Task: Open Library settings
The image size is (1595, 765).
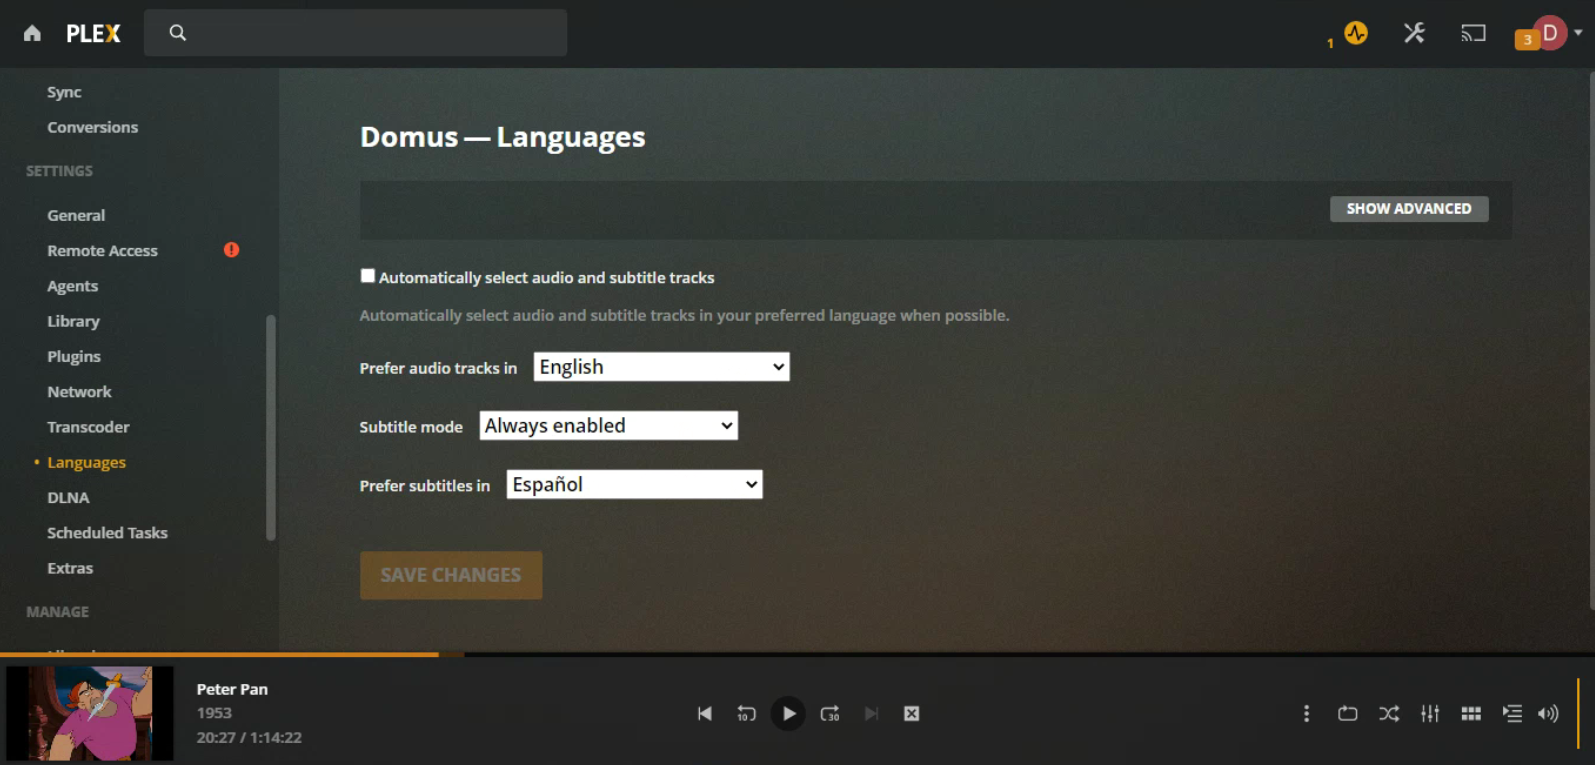Action: pyautogui.click(x=73, y=321)
